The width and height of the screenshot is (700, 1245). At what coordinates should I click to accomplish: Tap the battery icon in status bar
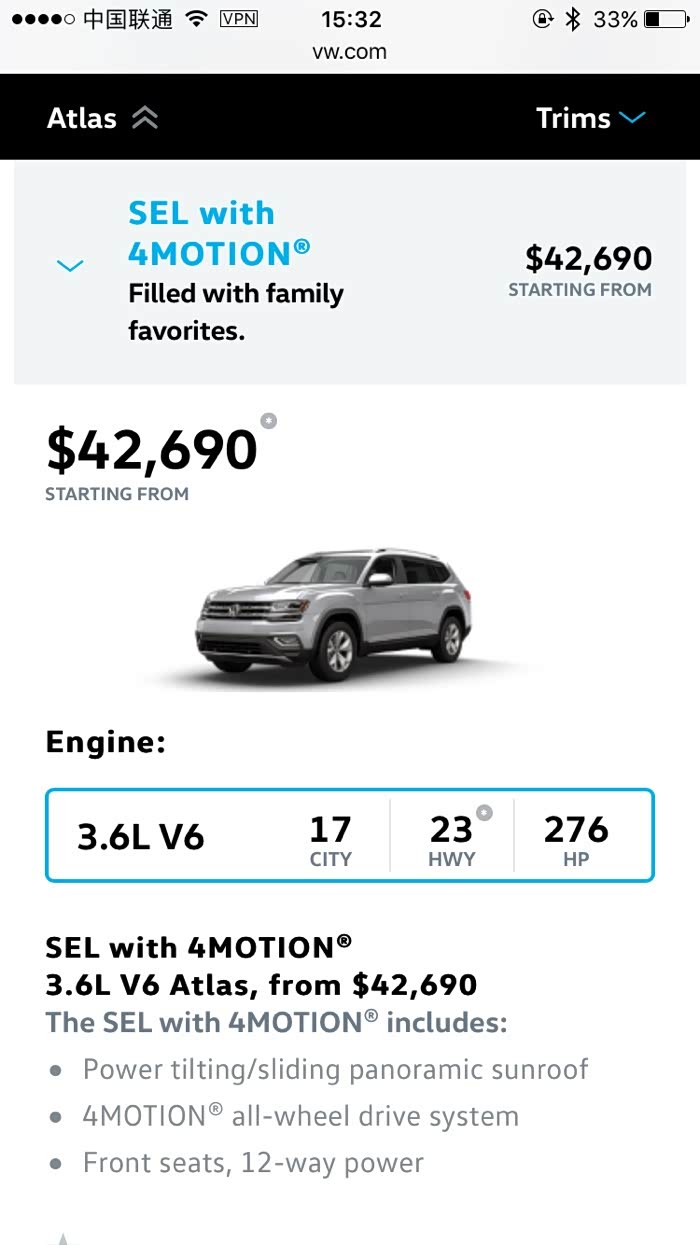(666, 19)
